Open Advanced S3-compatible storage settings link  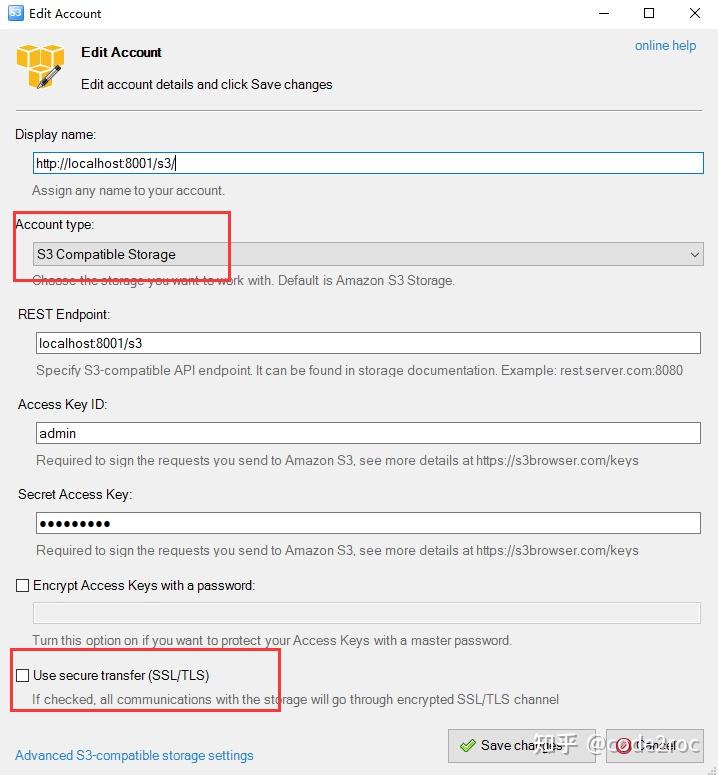tap(134, 755)
